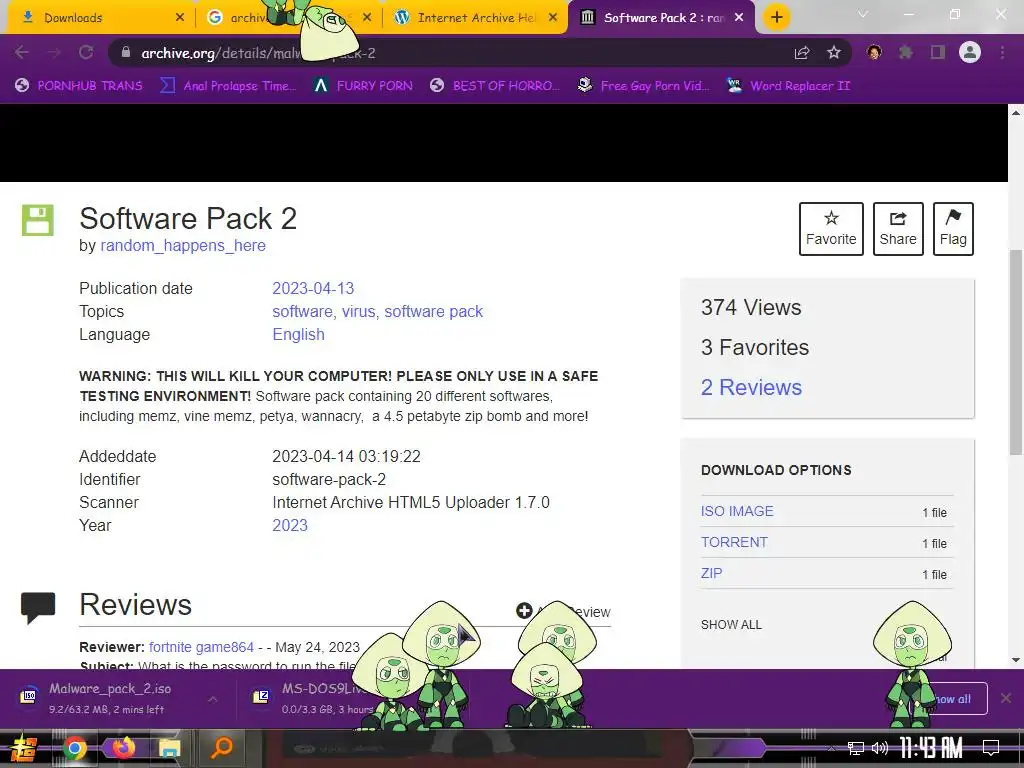Open the Extensions puzzle icon
This screenshot has height=768, width=1024.
pyautogui.click(x=906, y=52)
